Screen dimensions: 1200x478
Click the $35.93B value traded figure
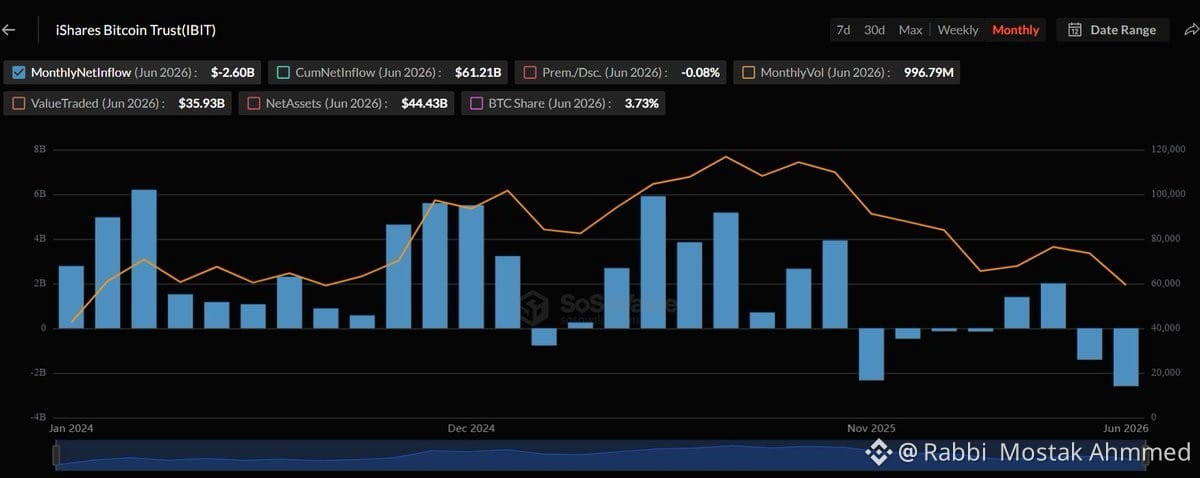click(202, 103)
